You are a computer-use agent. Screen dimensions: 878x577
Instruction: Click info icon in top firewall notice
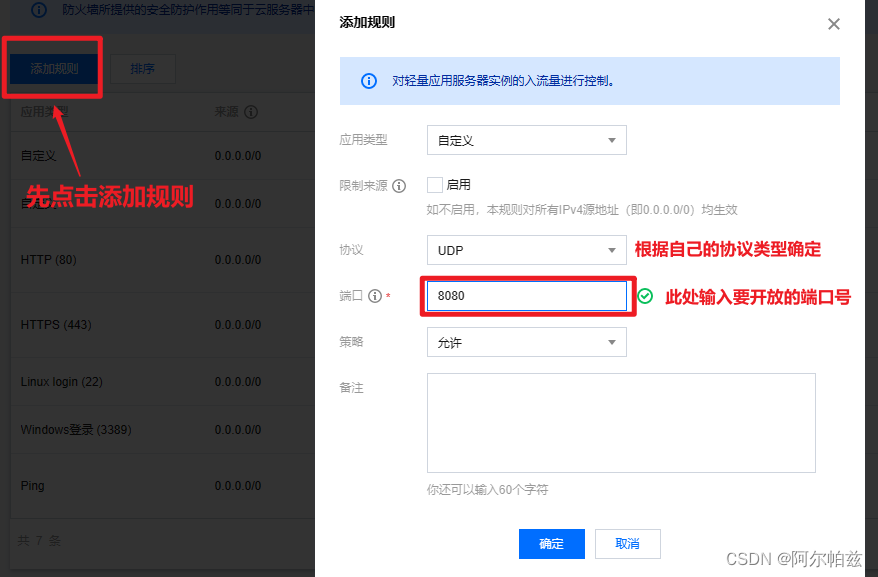[39, 10]
